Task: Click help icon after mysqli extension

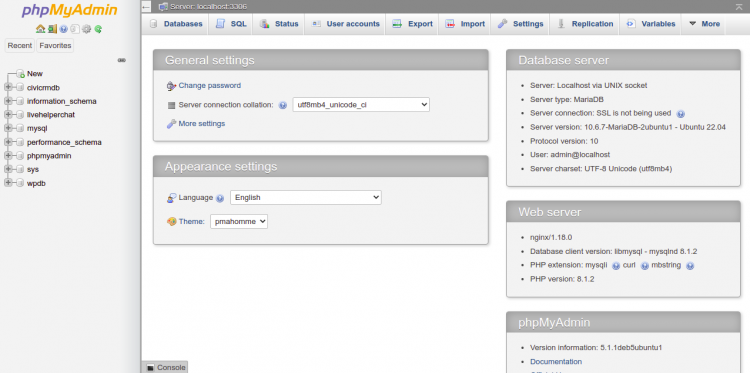Action: click(x=616, y=266)
